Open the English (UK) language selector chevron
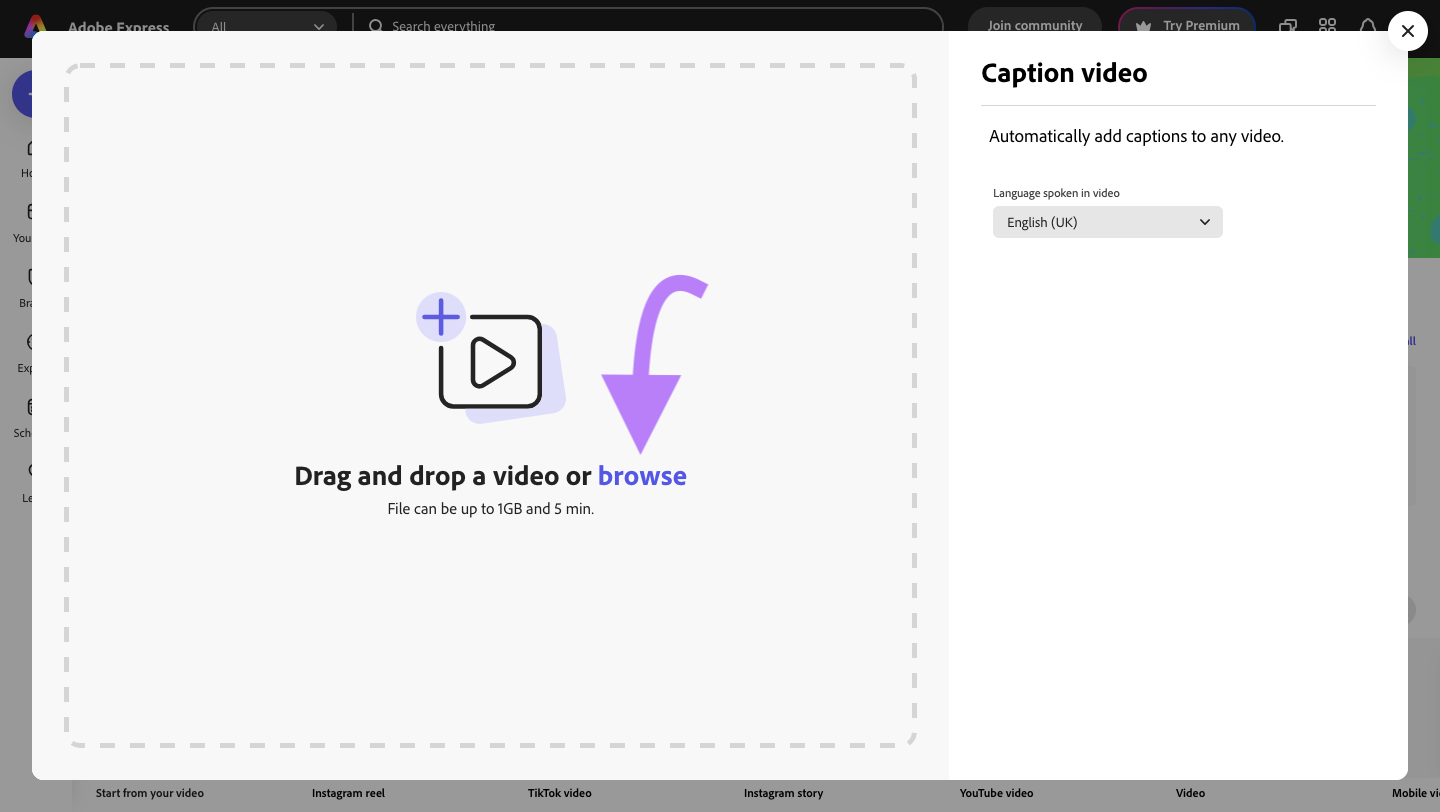Image resolution: width=1440 pixels, height=812 pixels. click(1204, 222)
